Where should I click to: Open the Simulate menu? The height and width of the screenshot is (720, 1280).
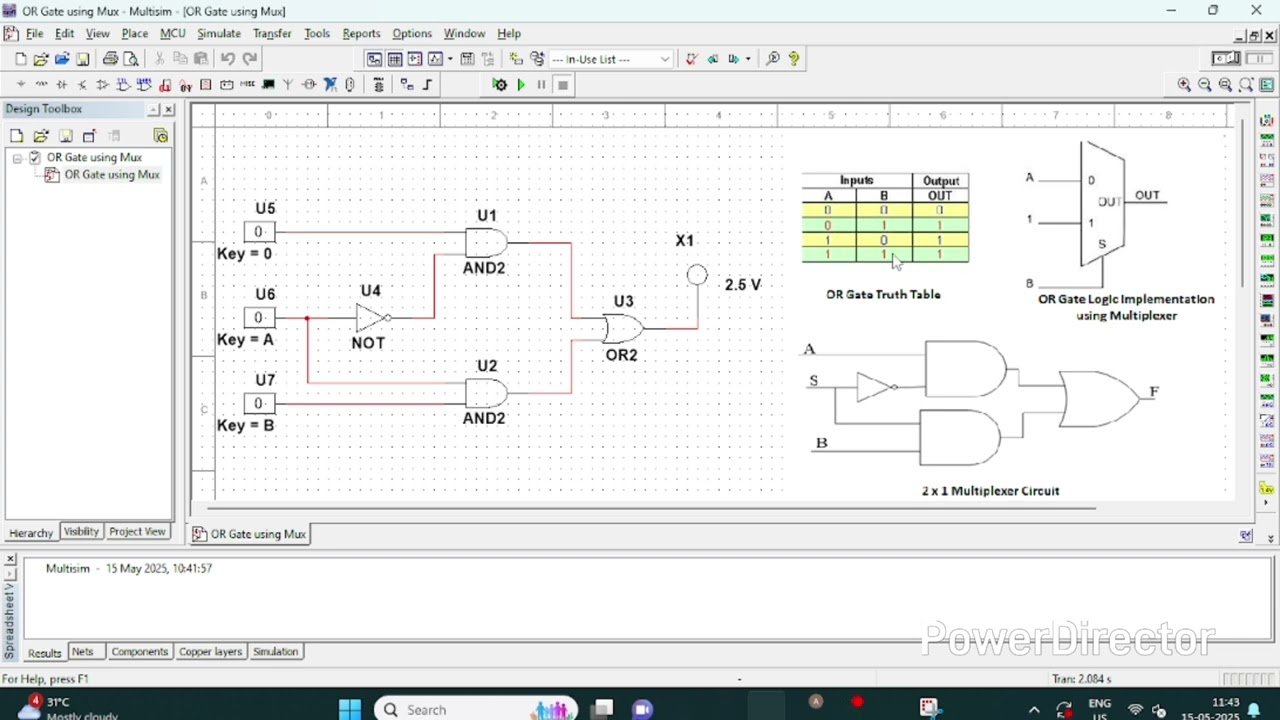(x=218, y=33)
